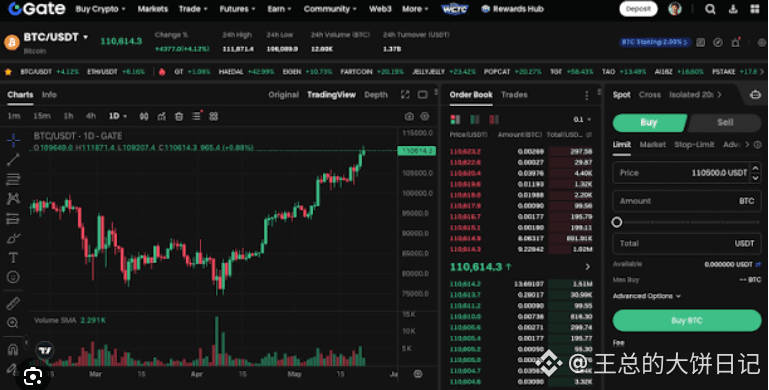Click the star favorites icon in ticker
Viewport: 769px width, 390px height.
click(8, 72)
